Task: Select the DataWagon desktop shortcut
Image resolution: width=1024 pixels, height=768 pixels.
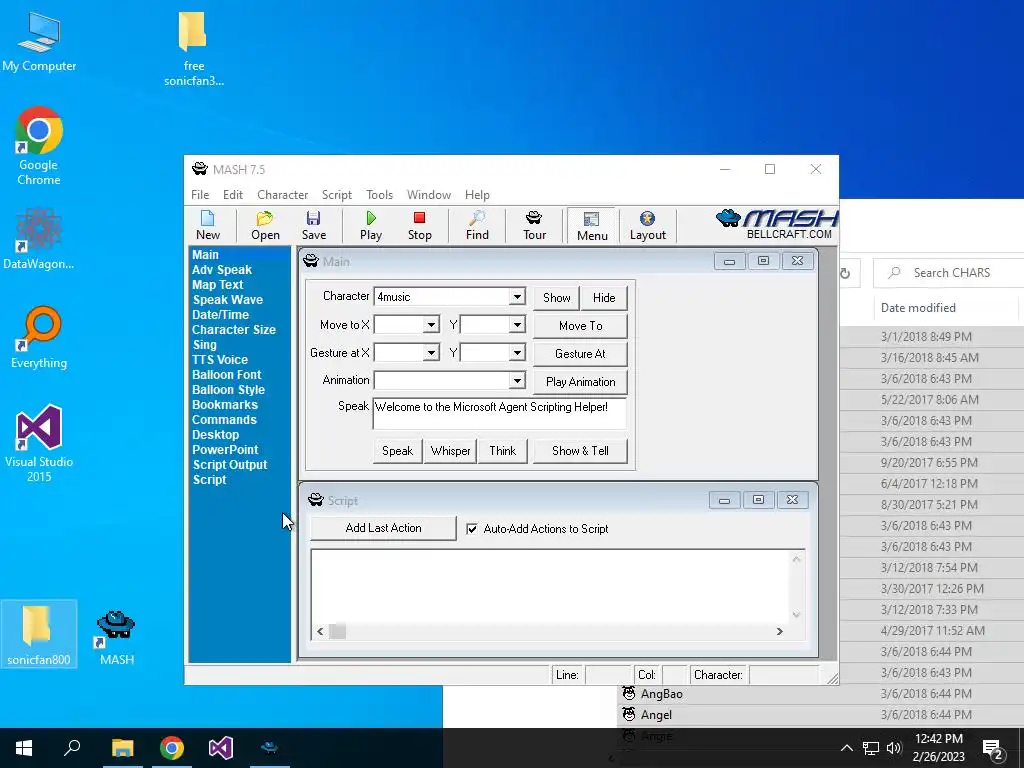Action: point(39,238)
